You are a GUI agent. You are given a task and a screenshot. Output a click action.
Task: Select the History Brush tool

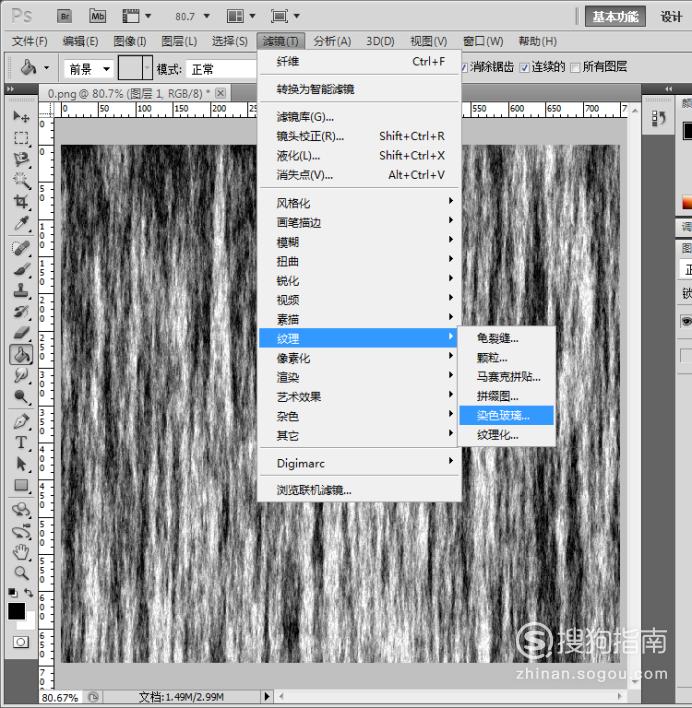point(21,312)
